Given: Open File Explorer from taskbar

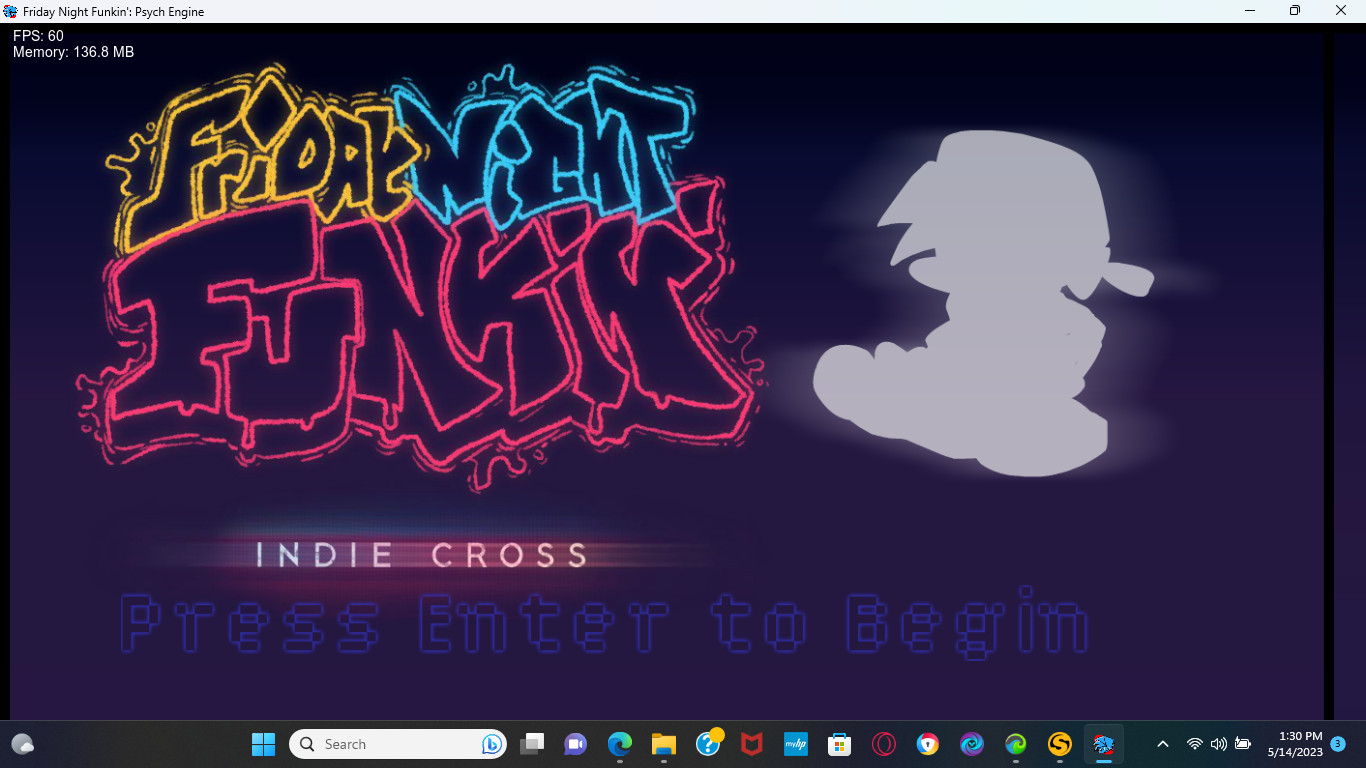Looking at the screenshot, I should click(664, 744).
